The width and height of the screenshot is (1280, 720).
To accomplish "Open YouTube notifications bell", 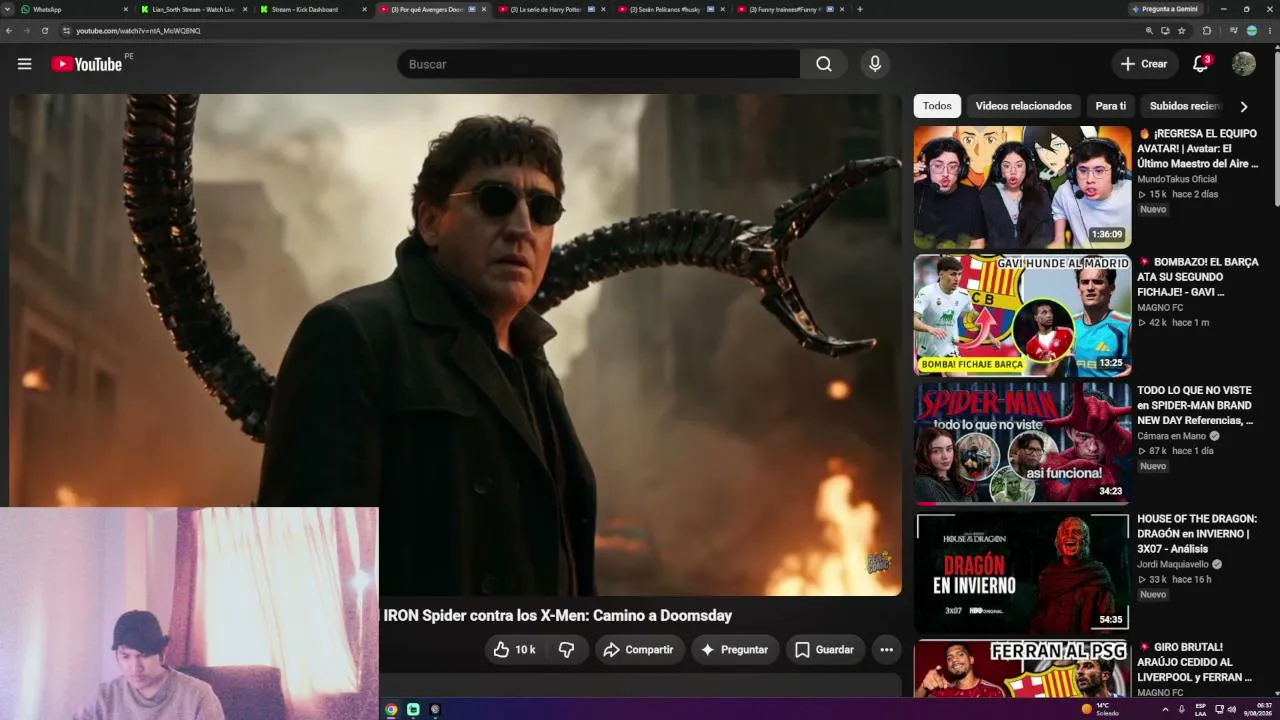I will 1201,64.
